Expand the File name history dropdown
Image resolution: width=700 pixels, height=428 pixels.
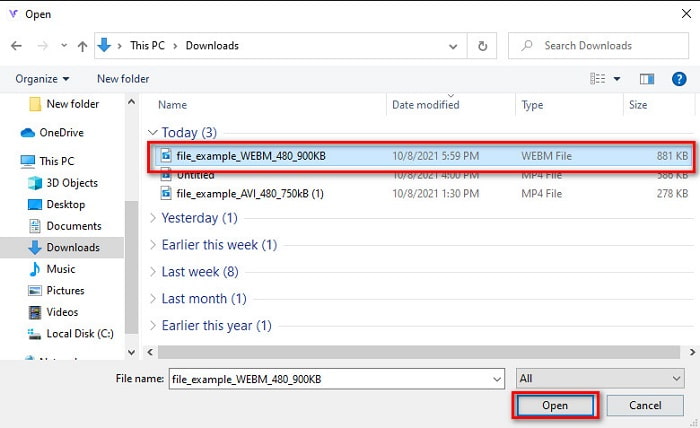tap(497, 378)
